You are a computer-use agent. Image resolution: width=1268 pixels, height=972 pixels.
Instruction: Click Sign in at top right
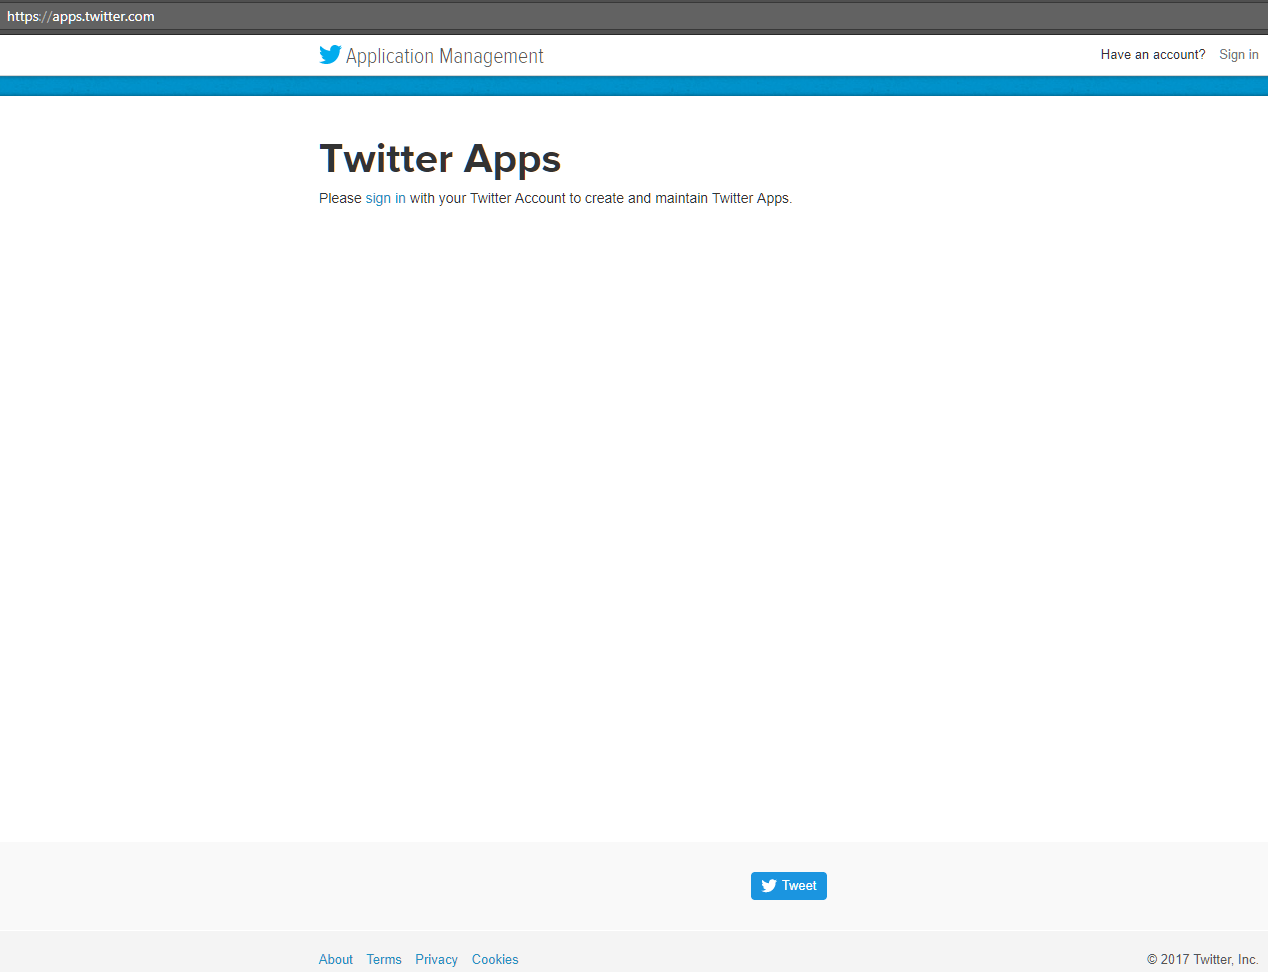click(1238, 55)
